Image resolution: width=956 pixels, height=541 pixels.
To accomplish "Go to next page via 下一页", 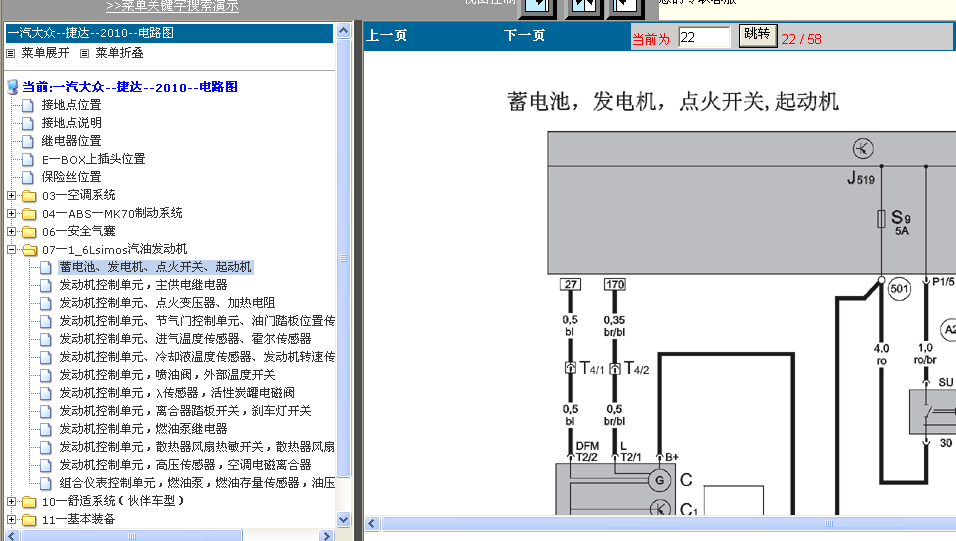I will [524, 36].
